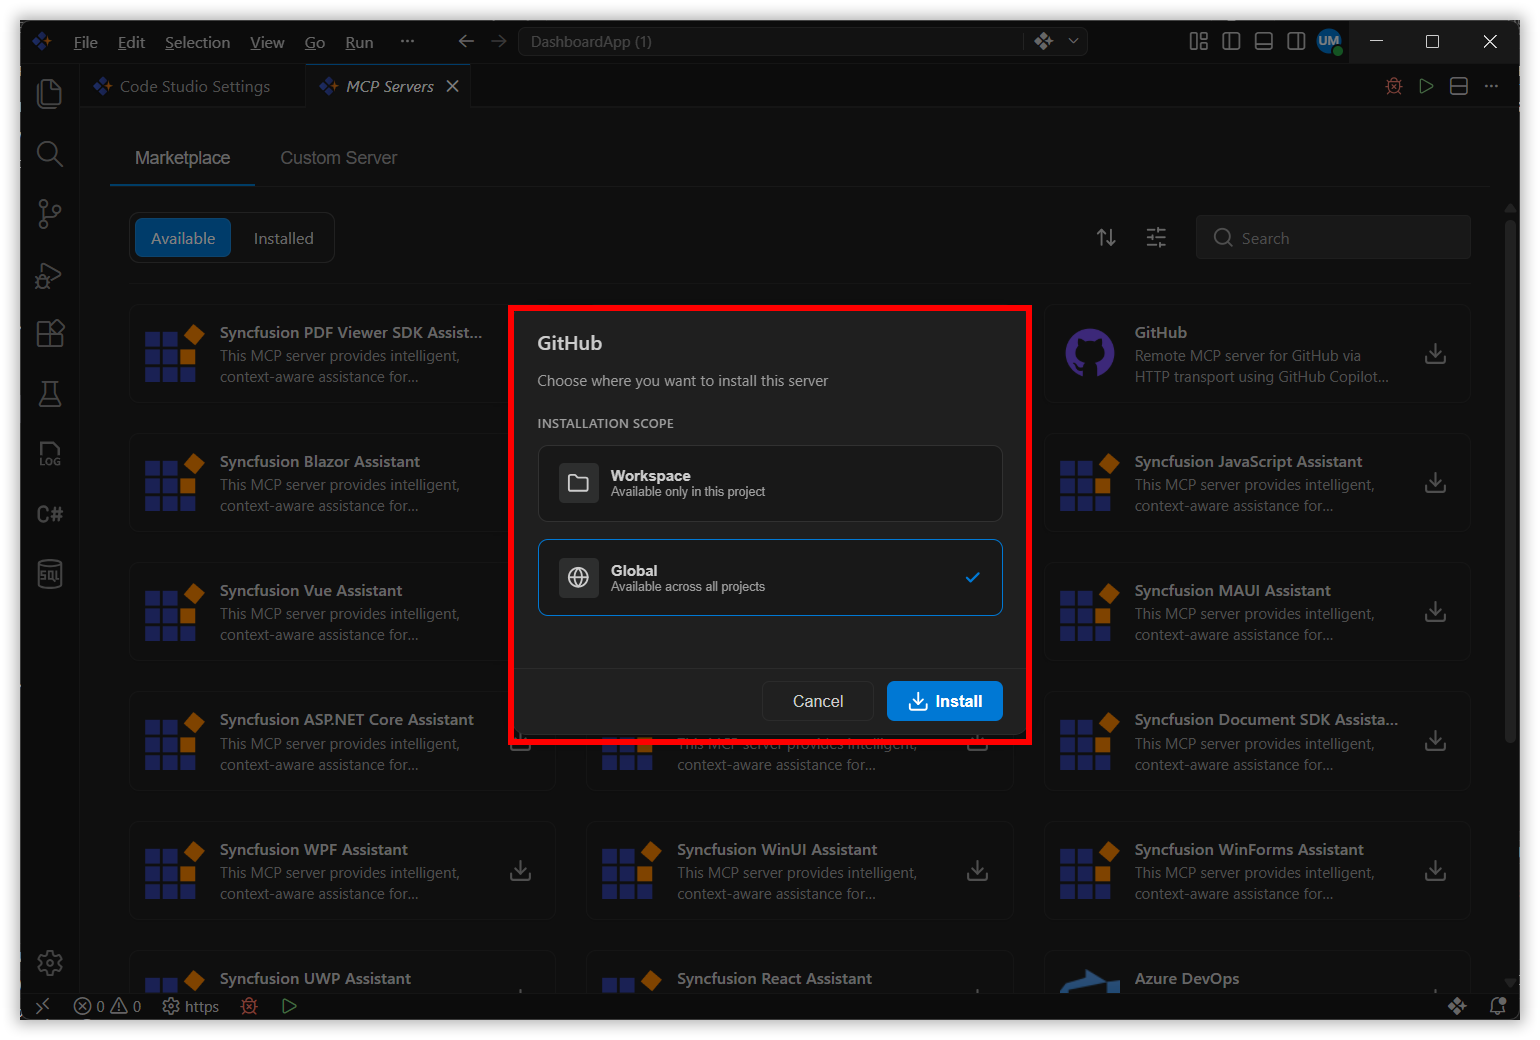Open the Selection menu
This screenshot has width=1540, height=1040.
pos(197,42)
